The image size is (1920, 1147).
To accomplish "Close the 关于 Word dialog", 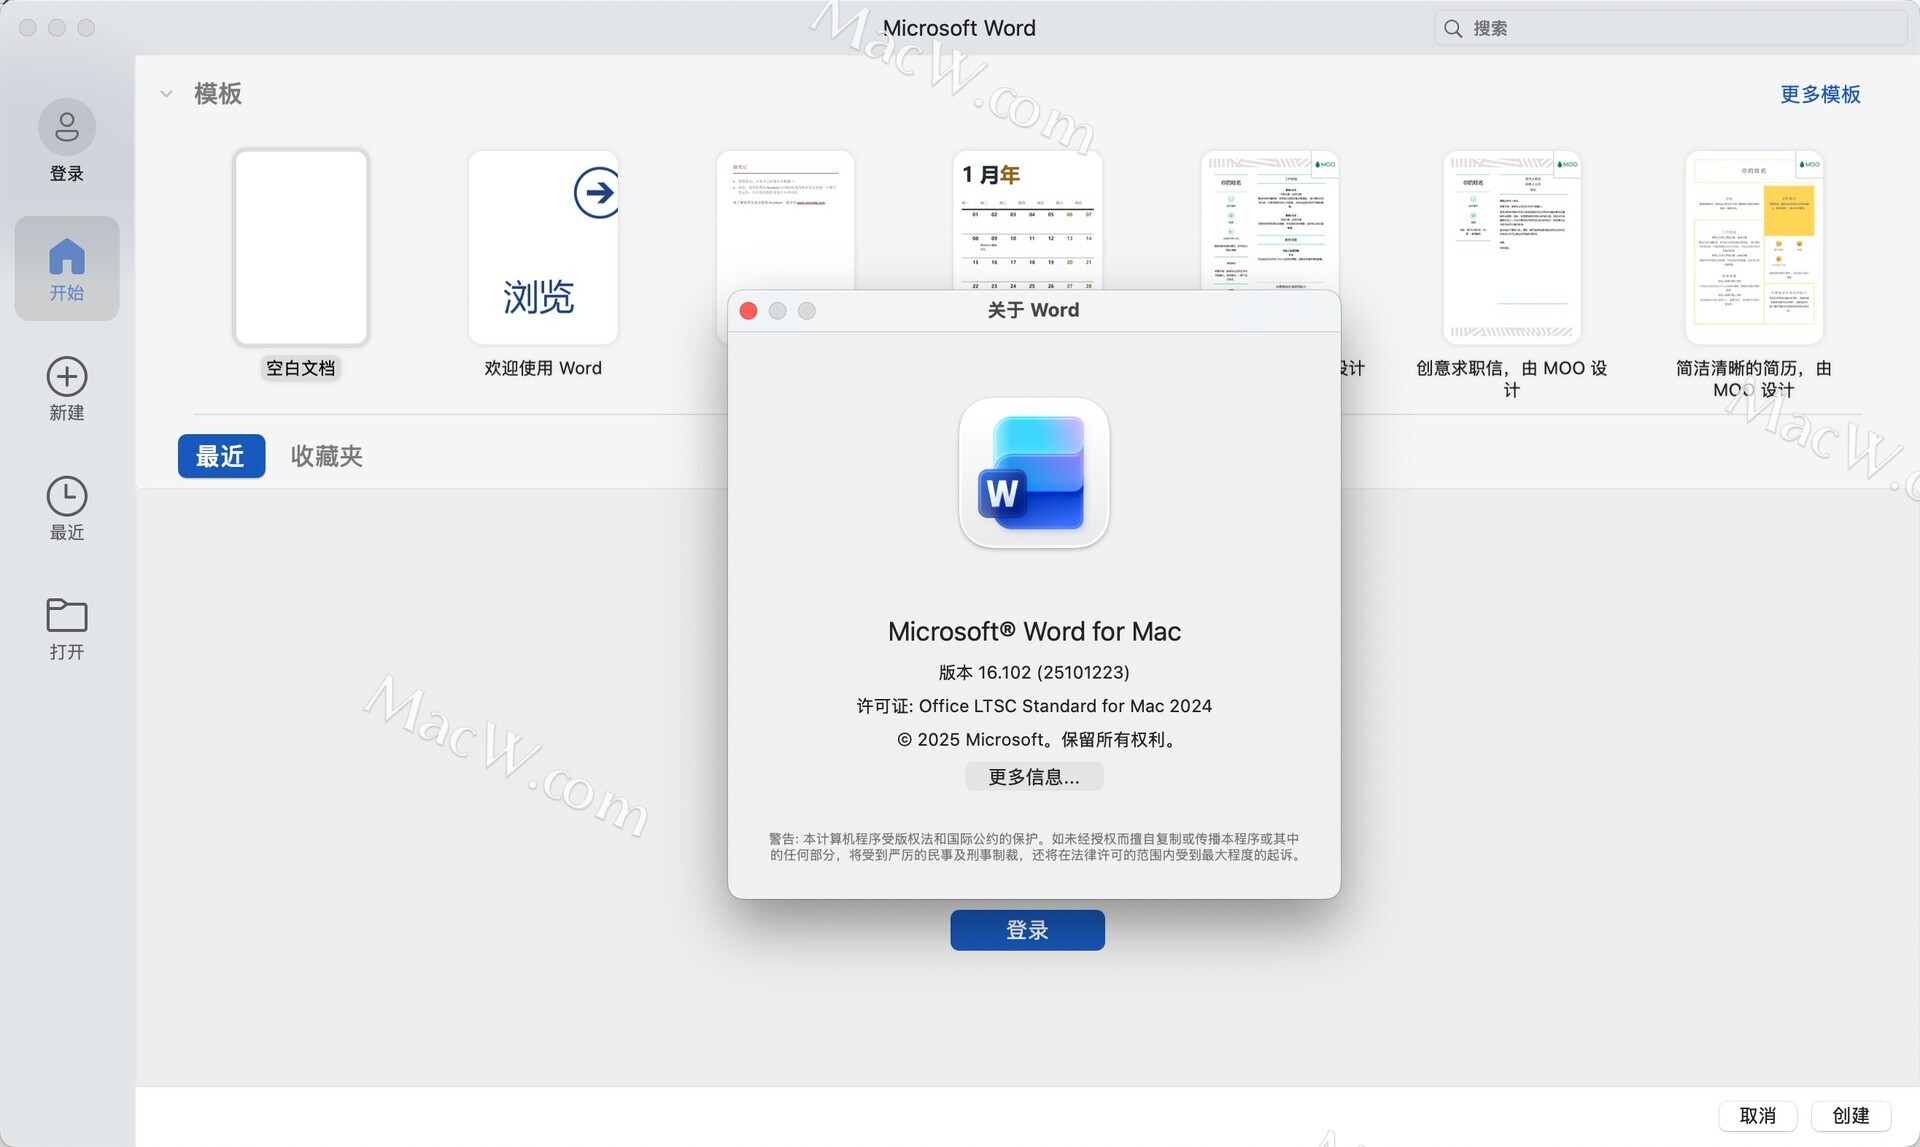I will (x=748, y=311).
